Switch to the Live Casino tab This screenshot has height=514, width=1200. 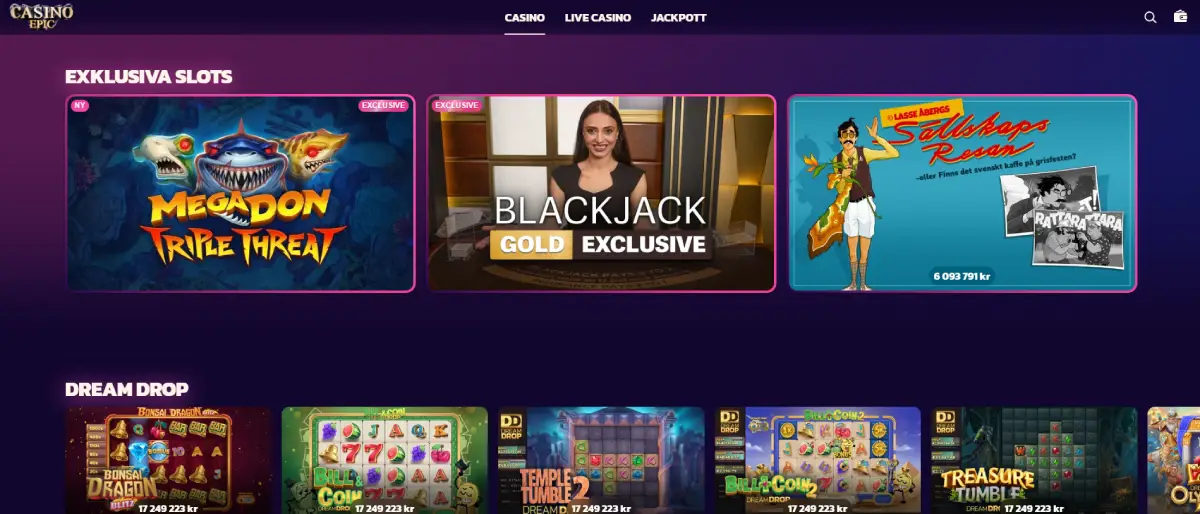tap(598, 18)
